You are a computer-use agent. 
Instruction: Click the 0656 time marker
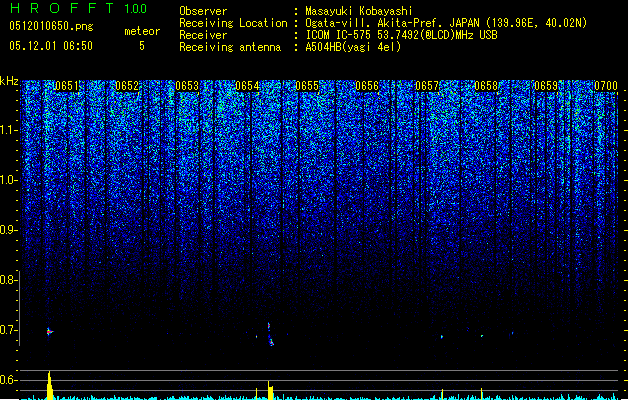[x=367, y=86]
